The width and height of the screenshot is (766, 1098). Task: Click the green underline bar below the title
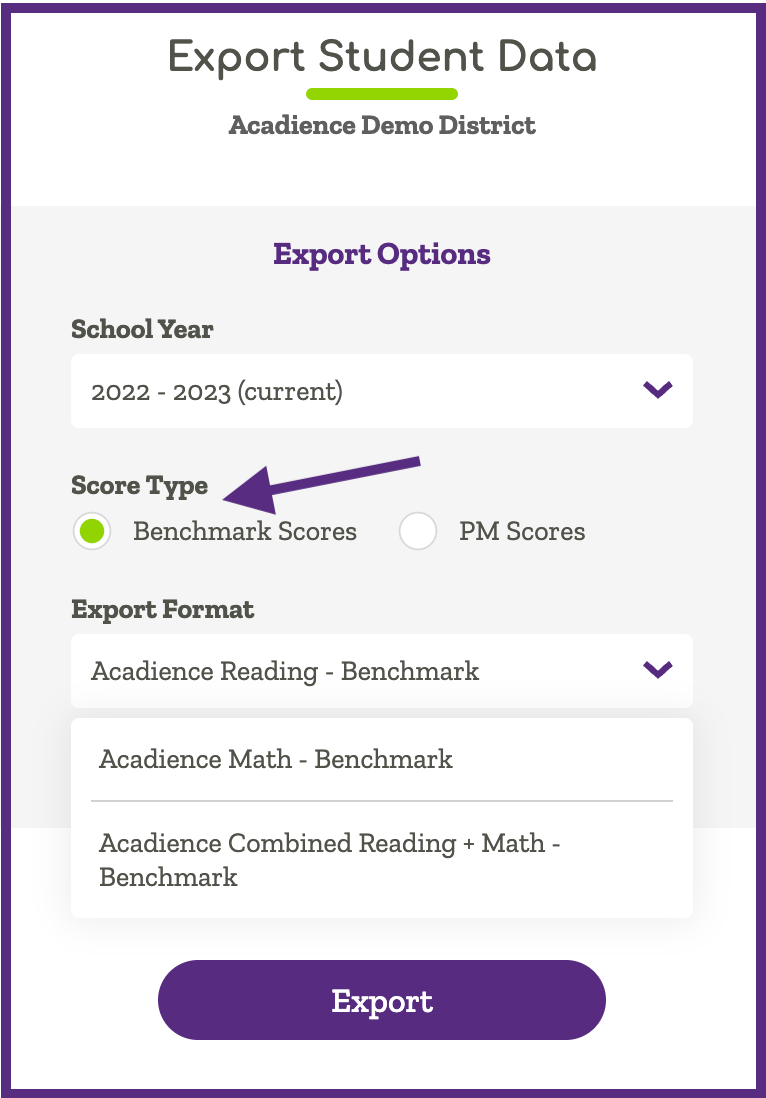coord(382,93)
